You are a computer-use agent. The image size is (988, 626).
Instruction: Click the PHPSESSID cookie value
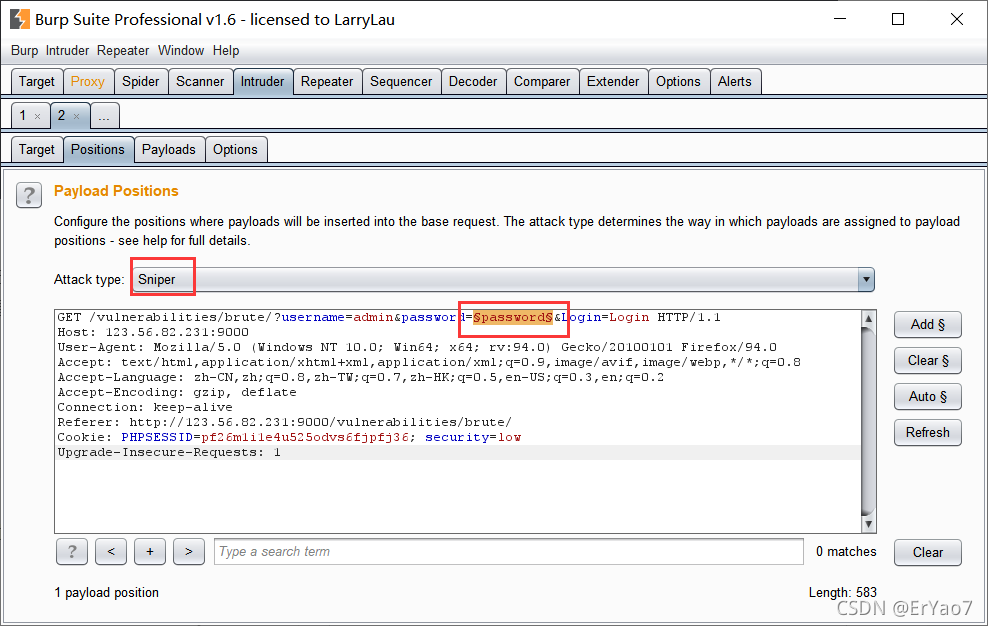point(305,438)
